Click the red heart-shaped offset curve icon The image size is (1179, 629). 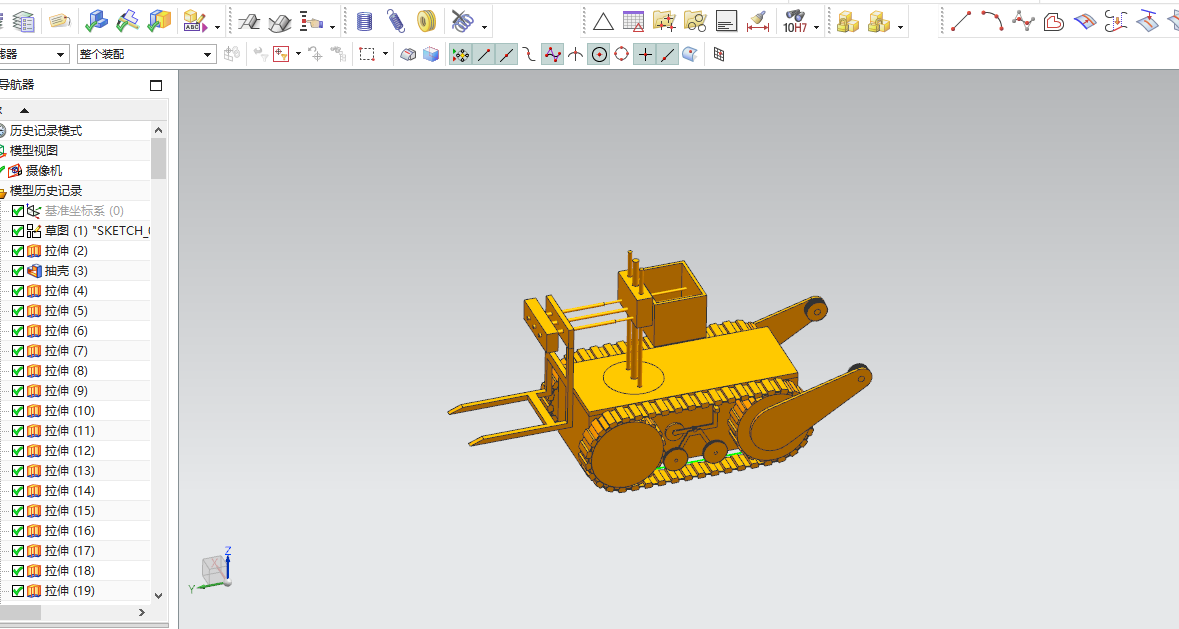(x=1054, y=22)
